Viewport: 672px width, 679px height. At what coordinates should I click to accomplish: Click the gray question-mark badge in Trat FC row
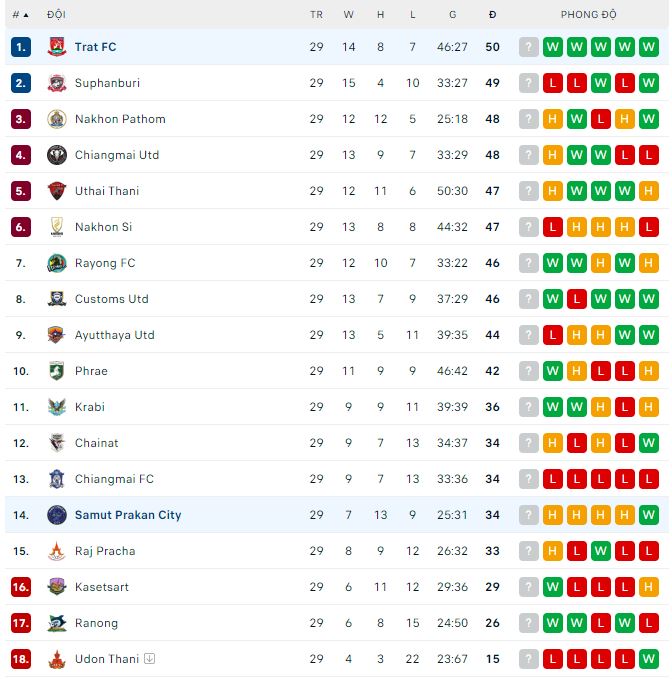tap(529, 47)
